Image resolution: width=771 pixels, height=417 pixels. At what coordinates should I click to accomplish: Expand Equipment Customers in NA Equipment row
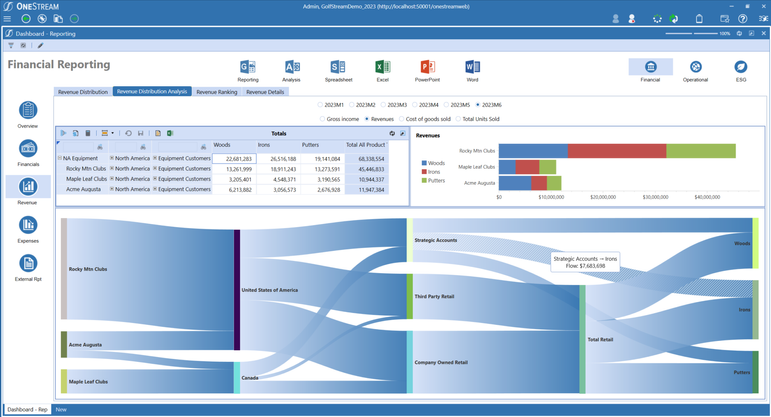[x=154, y=158]
